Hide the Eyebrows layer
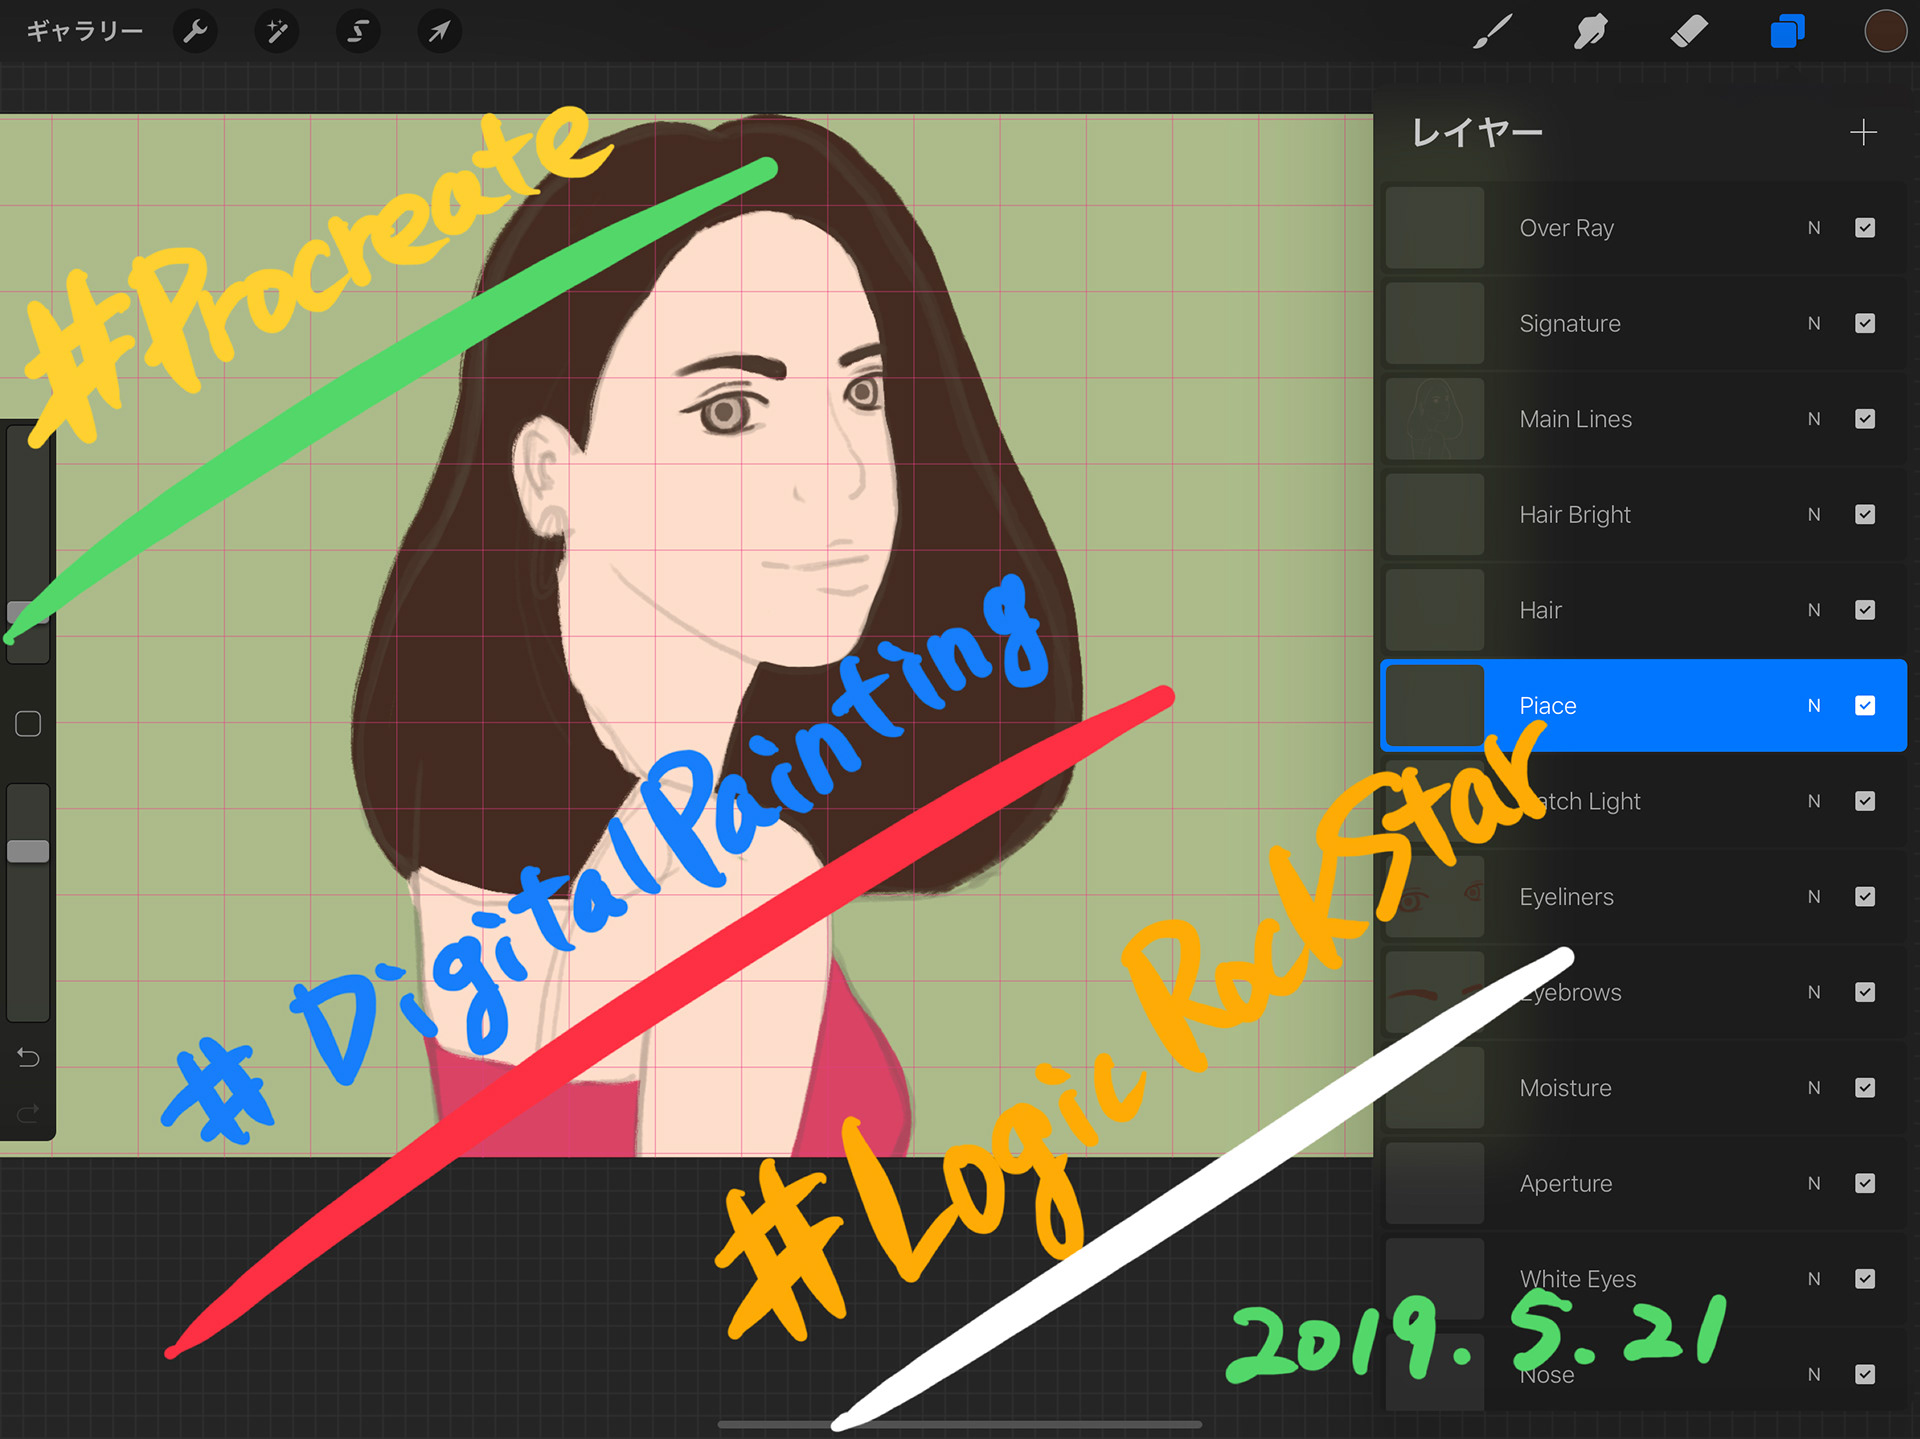Screen dimensions: 1920x1439 (x=1865, y=992)
